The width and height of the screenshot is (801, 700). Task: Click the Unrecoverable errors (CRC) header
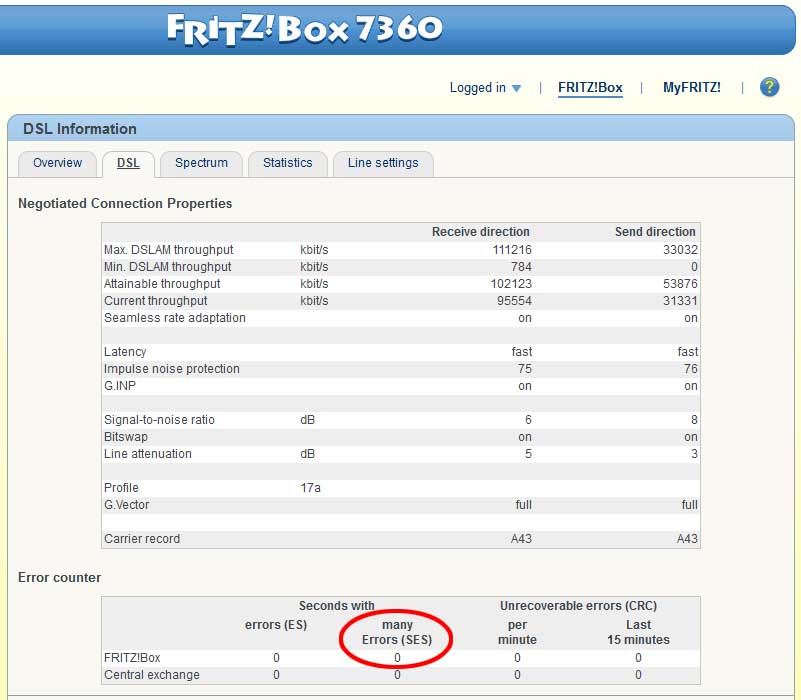point(578,606)
